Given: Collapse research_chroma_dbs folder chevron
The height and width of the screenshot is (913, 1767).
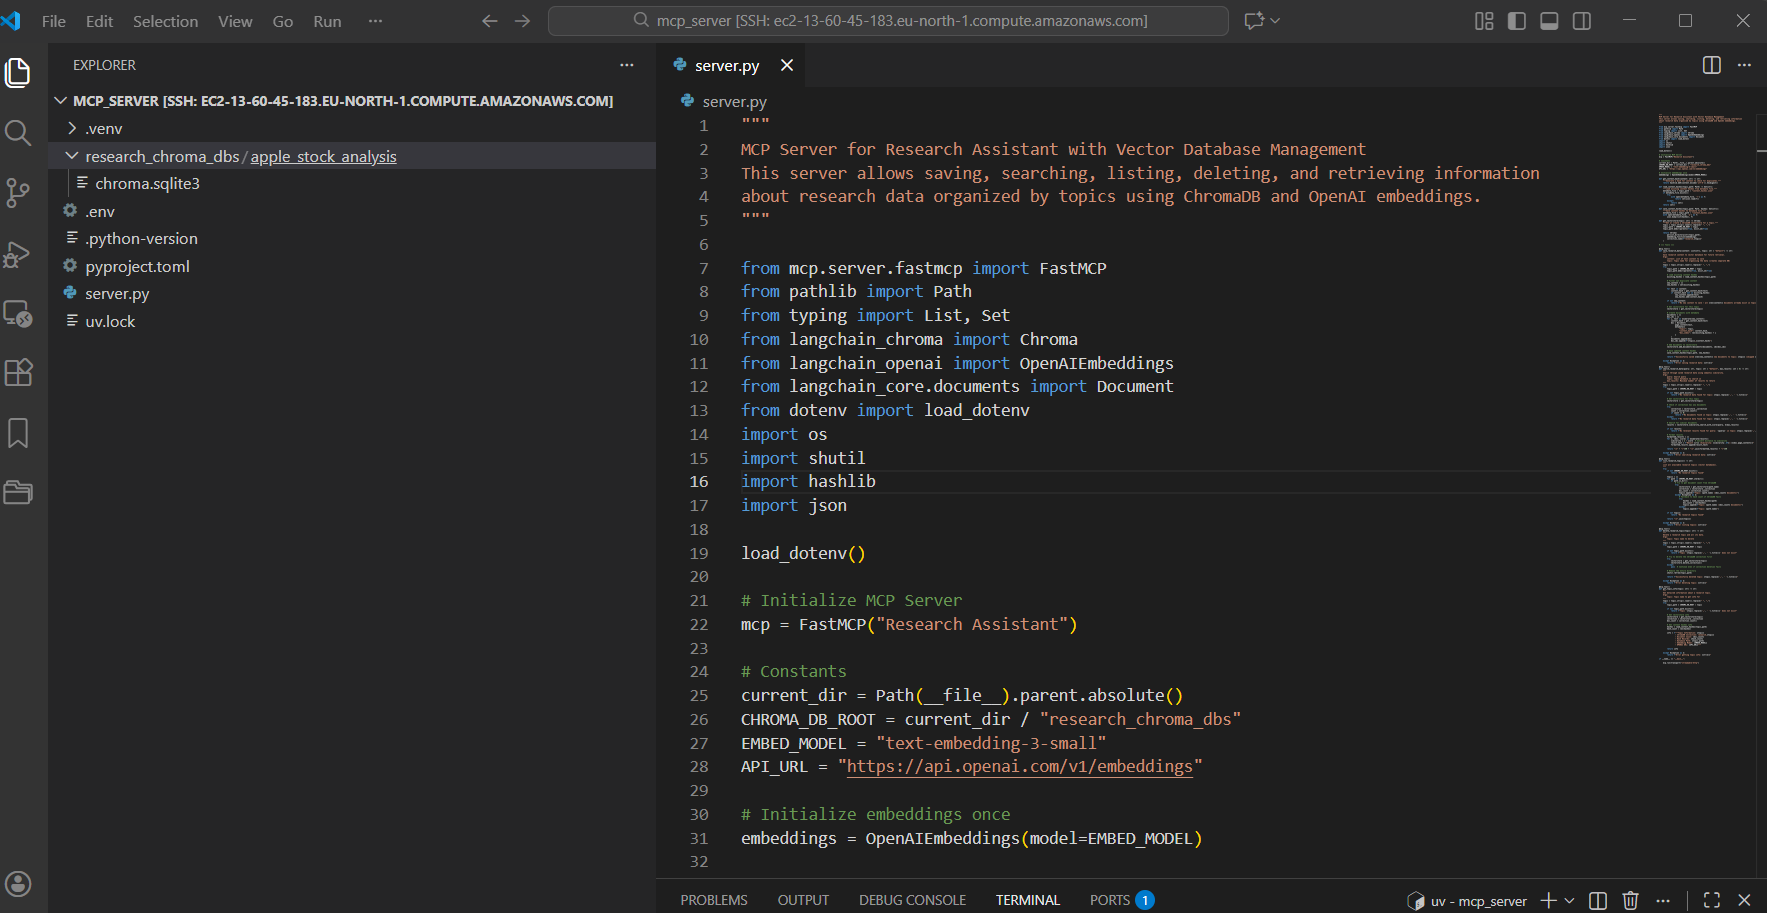Looking at the screenshot, I should point(72,156).
